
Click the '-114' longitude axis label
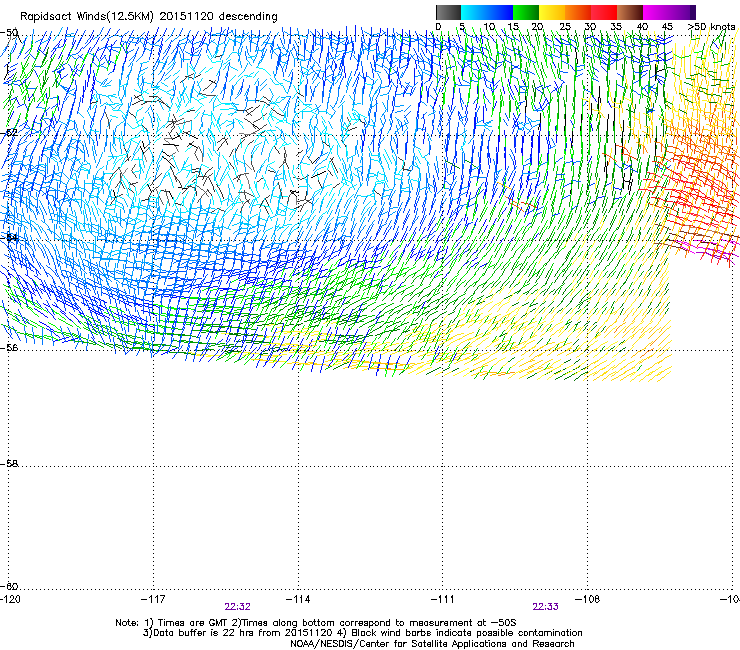click(x=298, y=599)
